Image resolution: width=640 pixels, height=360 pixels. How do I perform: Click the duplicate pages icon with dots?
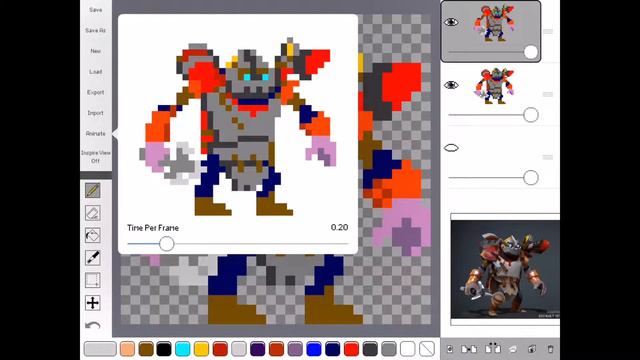[x=493, y=348]
